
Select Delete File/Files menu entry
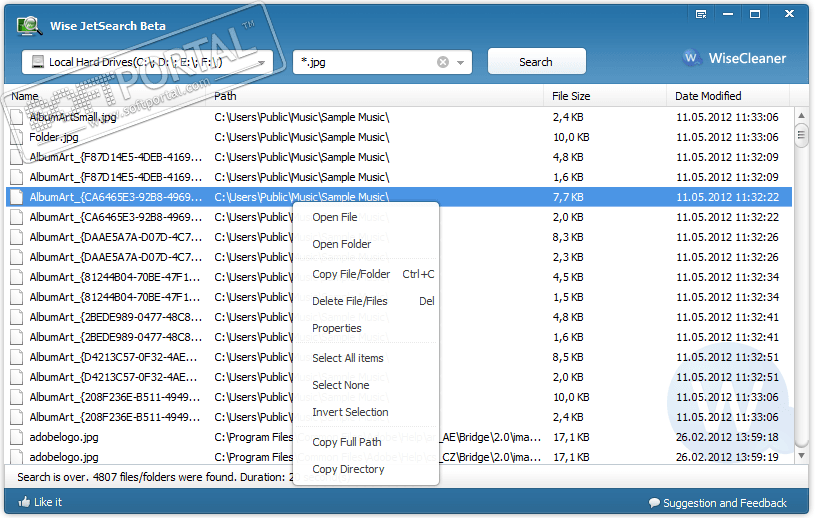point(366,301)
